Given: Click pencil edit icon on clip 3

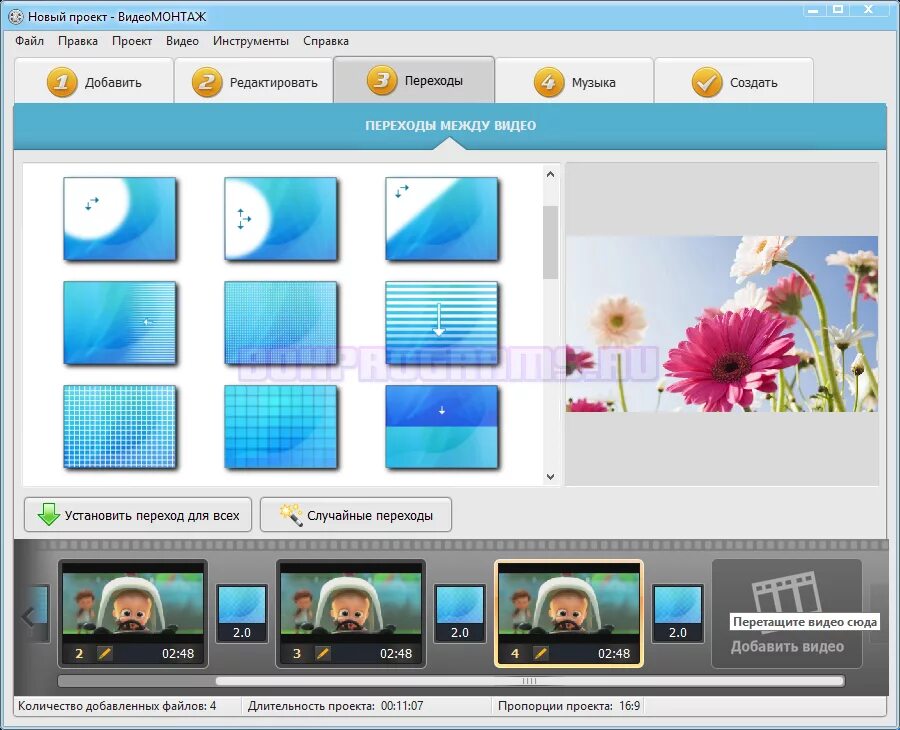Looking at the screenshot, I should point(323,653).
